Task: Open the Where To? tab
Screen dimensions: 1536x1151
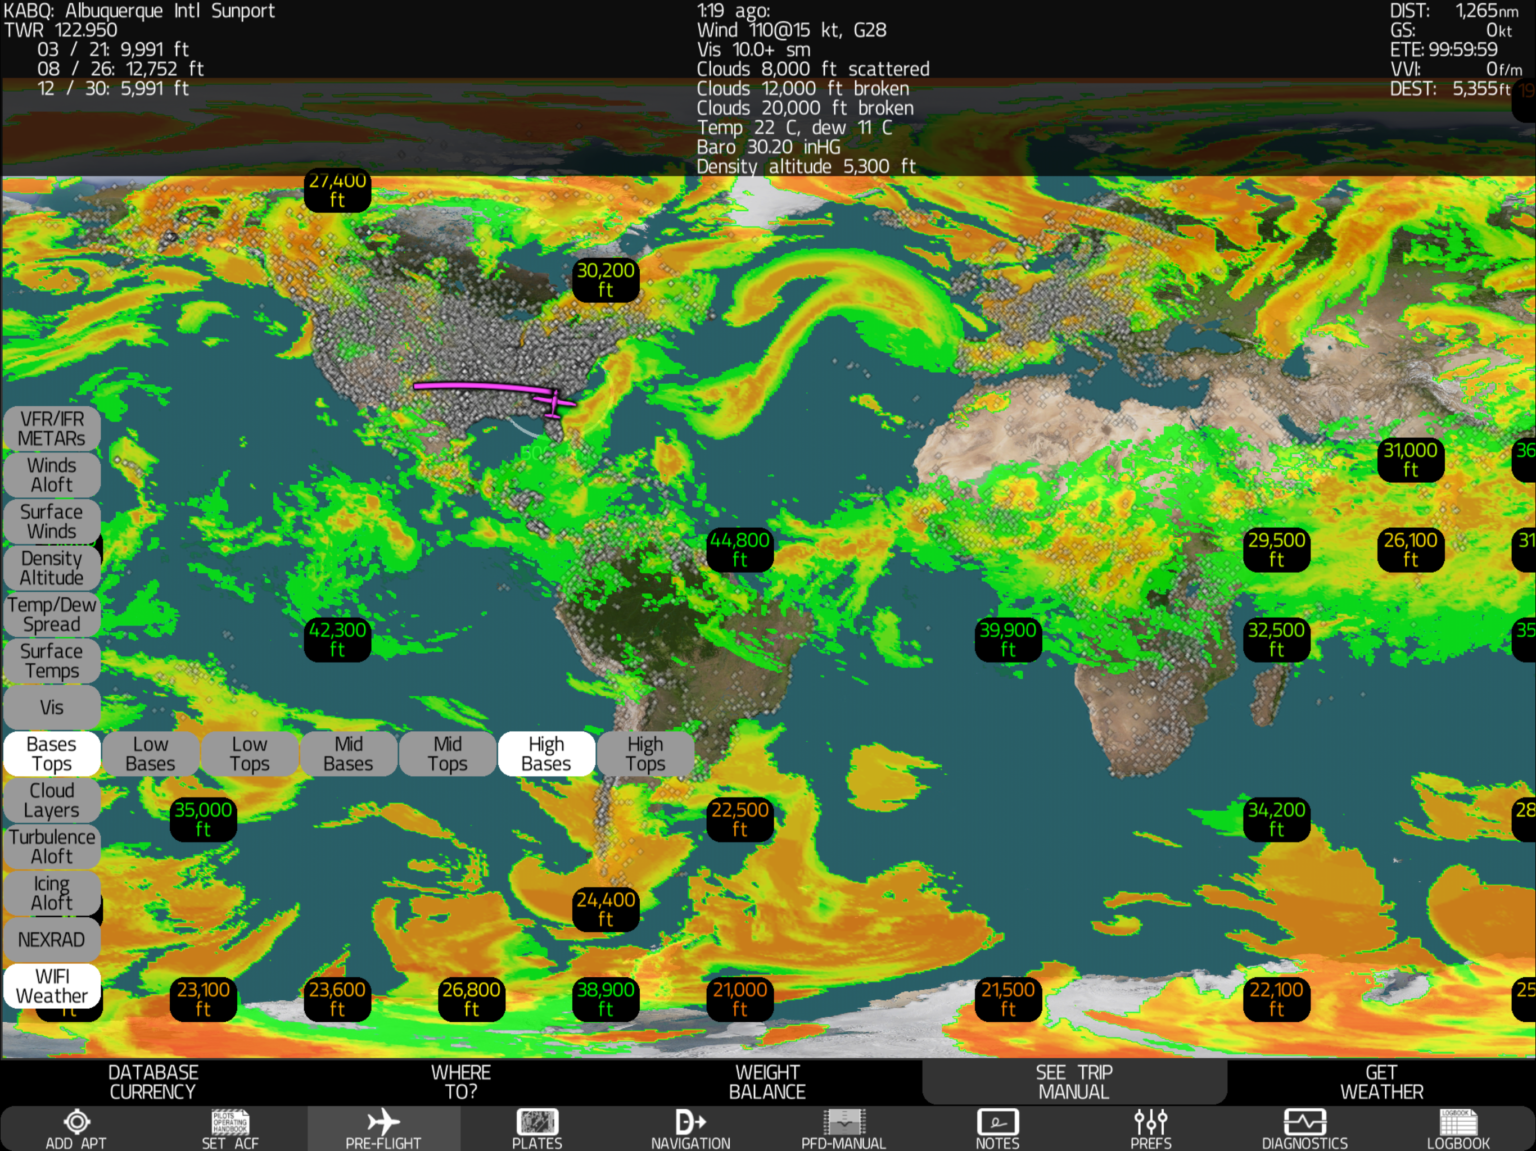Action: (461, 1081)
